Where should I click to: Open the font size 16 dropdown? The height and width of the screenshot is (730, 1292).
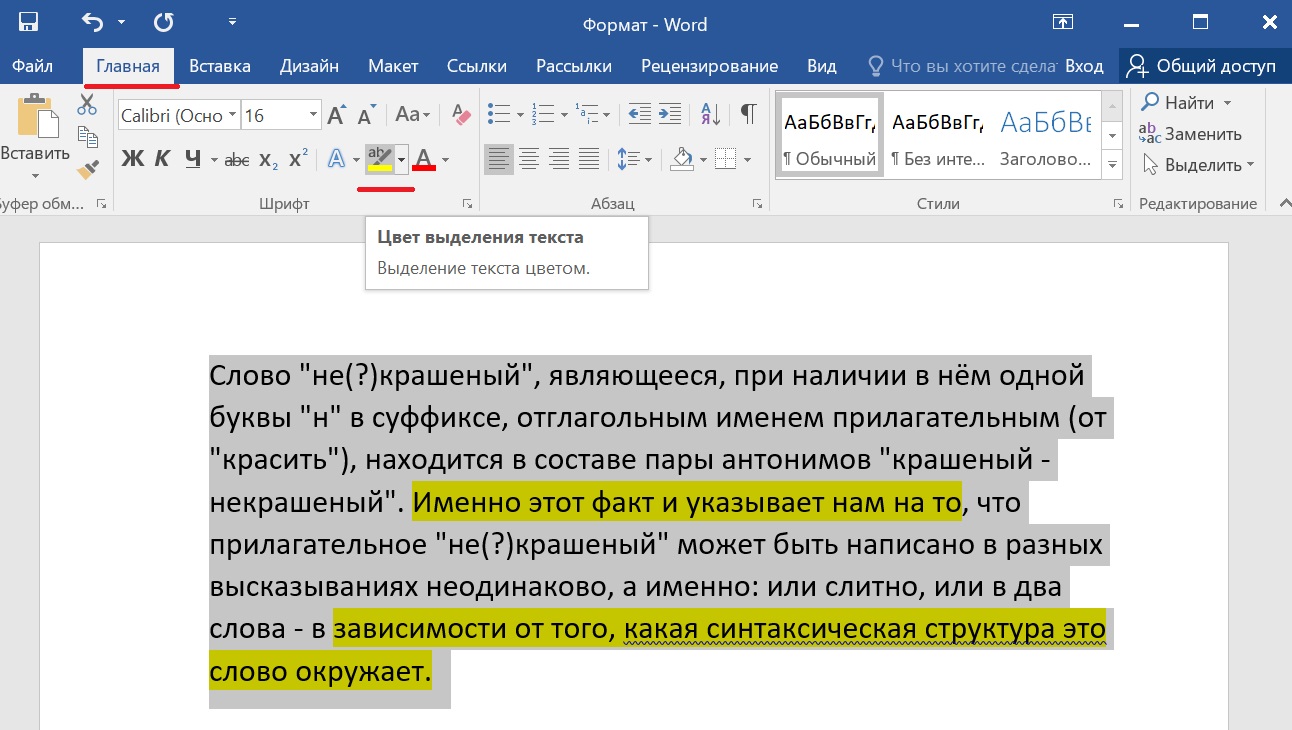click(314, 115)
